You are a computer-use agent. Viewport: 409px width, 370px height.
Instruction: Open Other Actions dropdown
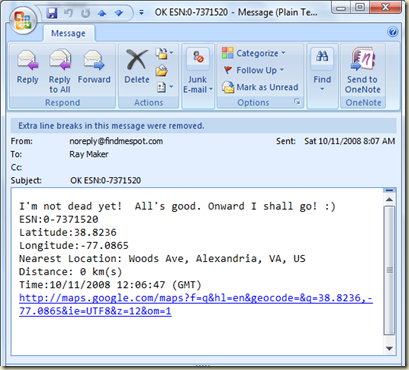tap(165, 87)
